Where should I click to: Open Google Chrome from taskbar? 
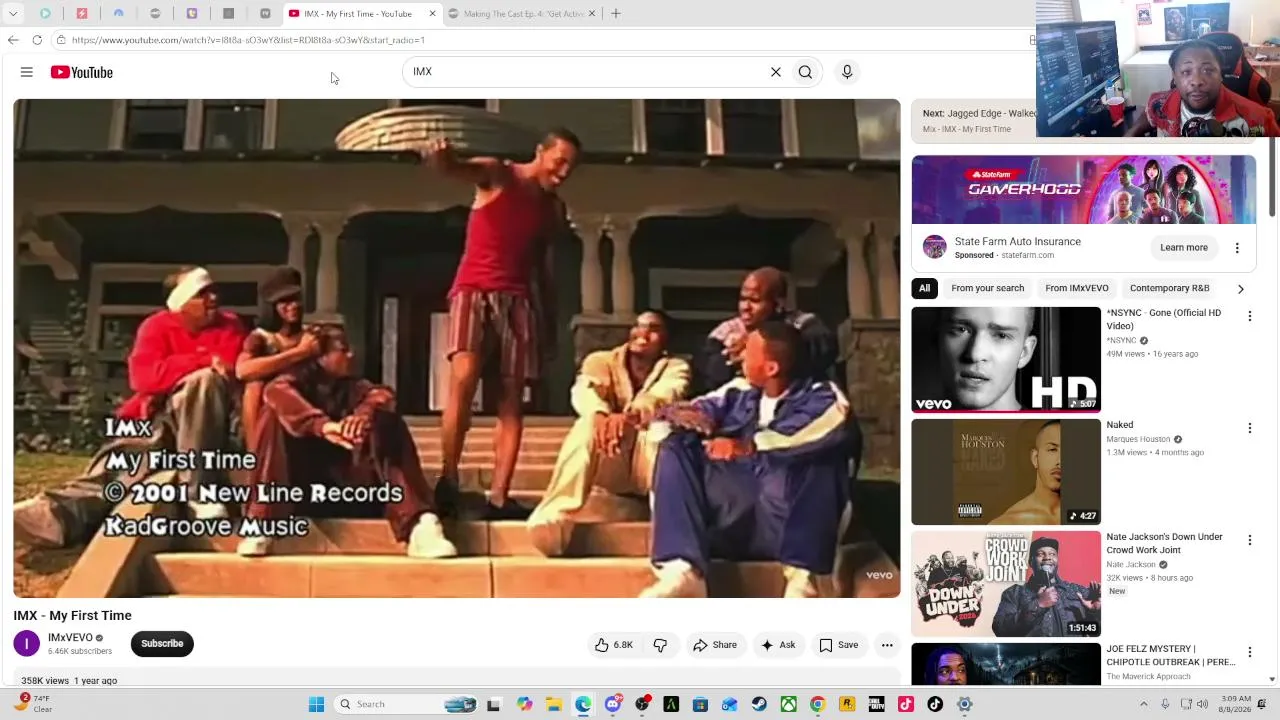[817, 704]
